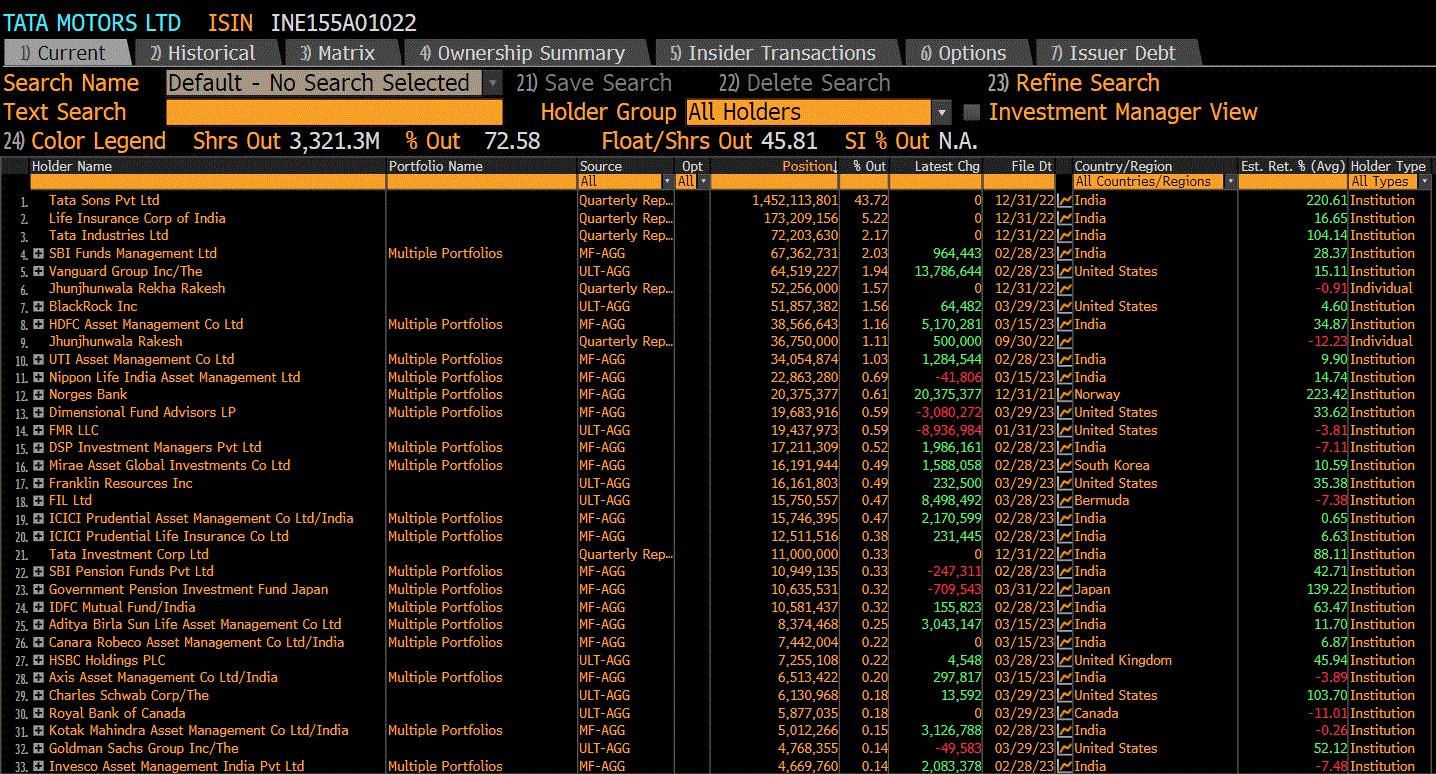Sort by the Latest Chg column header

tap(947, 166)
